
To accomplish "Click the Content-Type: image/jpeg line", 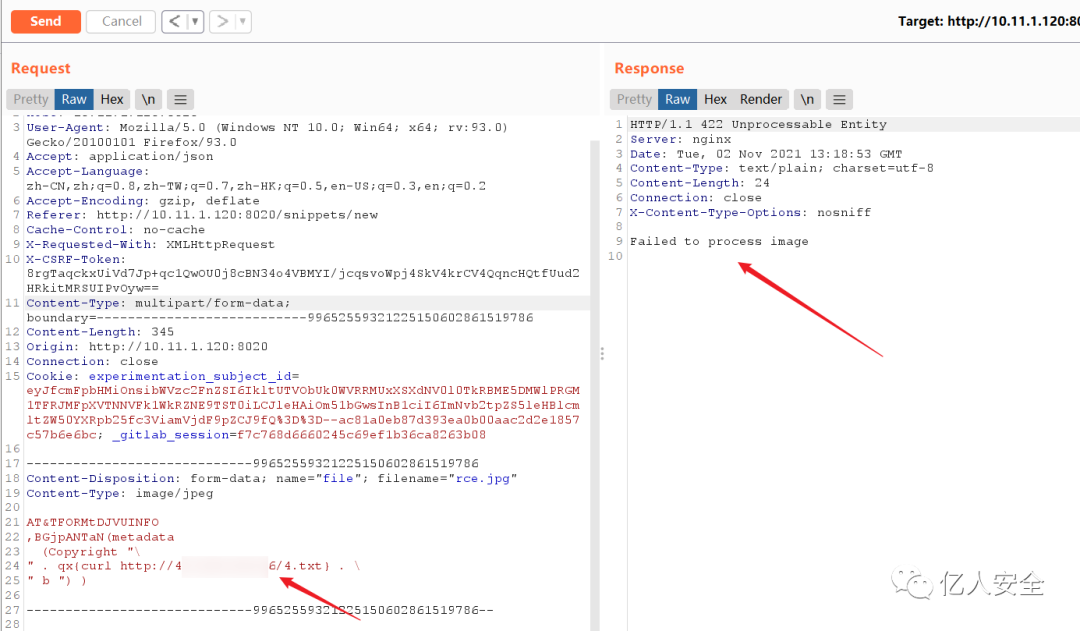I will tap(120, 493).
